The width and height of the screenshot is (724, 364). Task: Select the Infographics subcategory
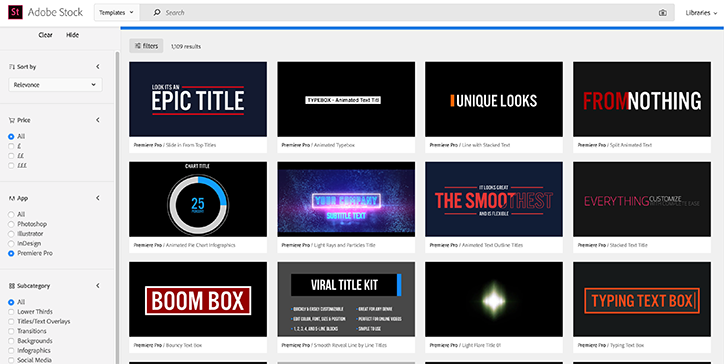(11, 351)
